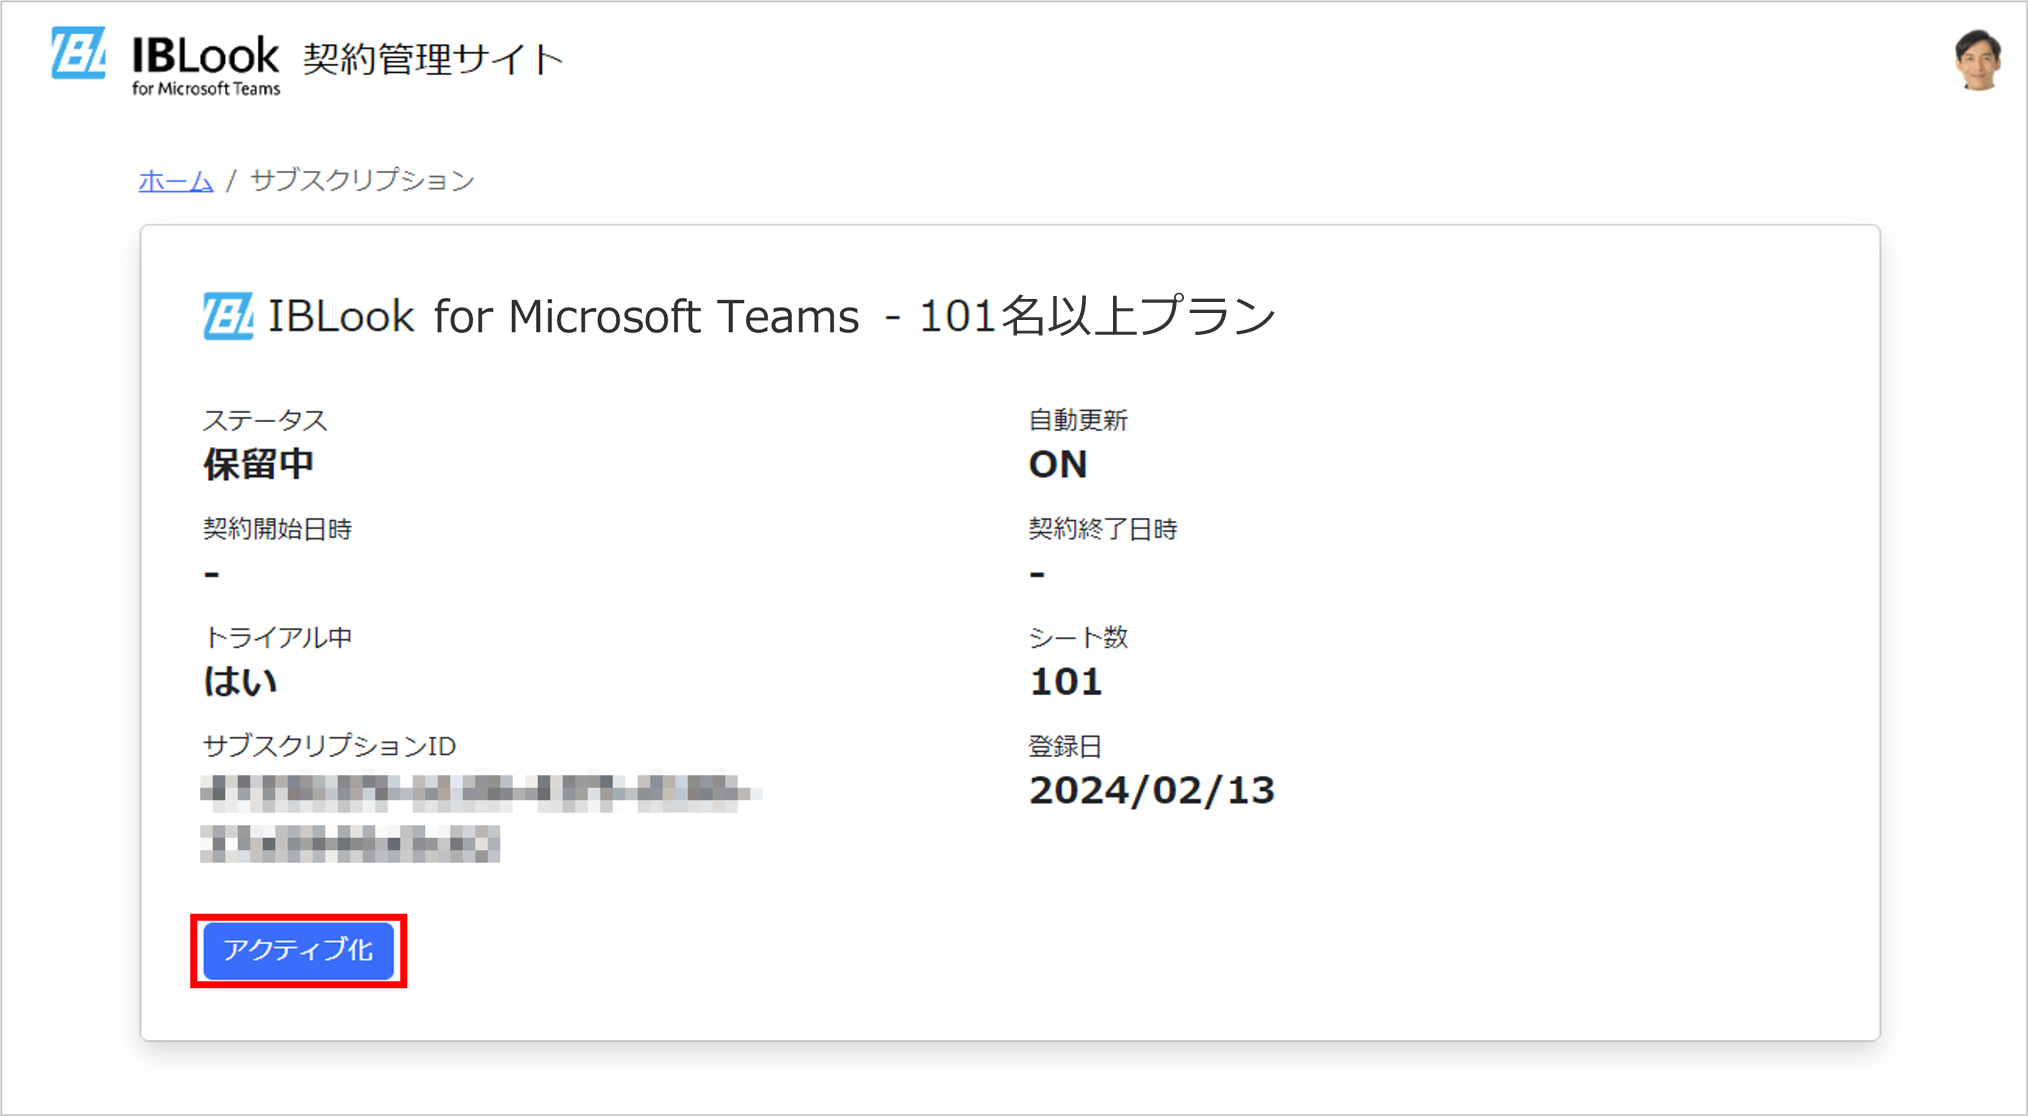Click the トライアル中 value はい
Screen dimensions: 2028x1116
[x=240, y=682]
